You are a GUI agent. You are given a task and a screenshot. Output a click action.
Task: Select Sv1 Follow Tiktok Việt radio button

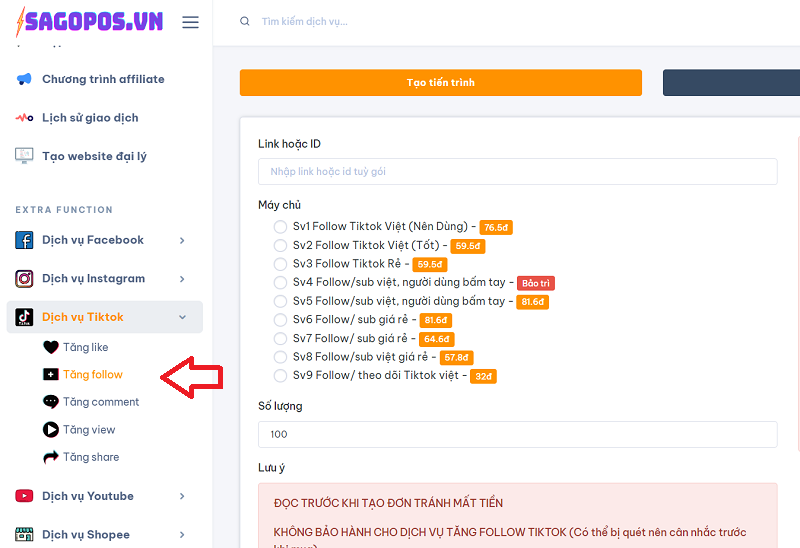[280, 227]
